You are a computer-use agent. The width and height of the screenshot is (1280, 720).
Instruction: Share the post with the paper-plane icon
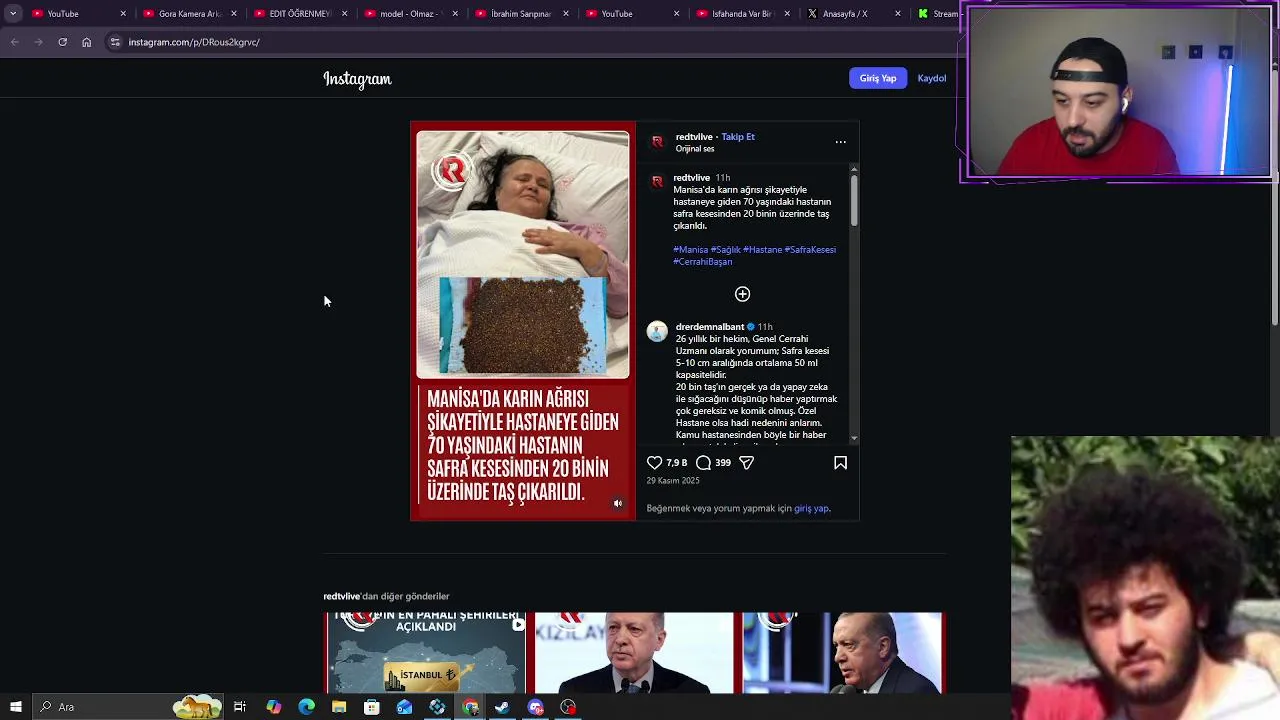tap(746, 463)
